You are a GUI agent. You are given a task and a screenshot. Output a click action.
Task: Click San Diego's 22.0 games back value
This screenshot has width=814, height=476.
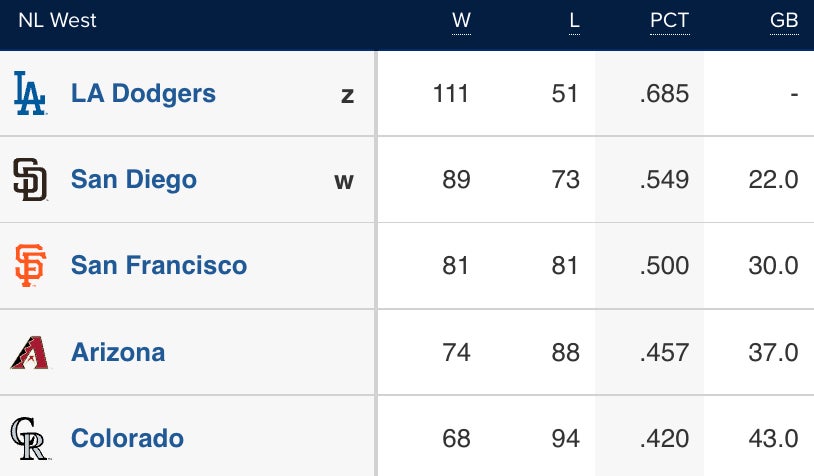tap(773, 180)
